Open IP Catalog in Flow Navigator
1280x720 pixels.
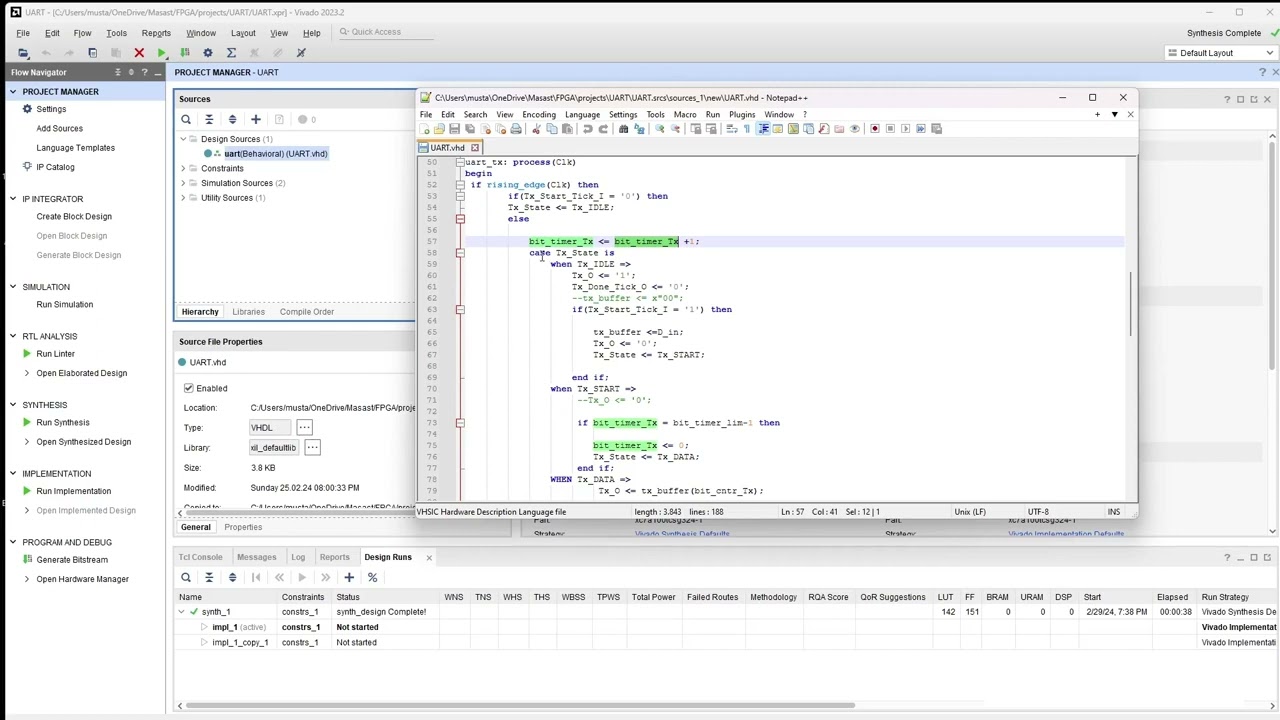[55, 167]
